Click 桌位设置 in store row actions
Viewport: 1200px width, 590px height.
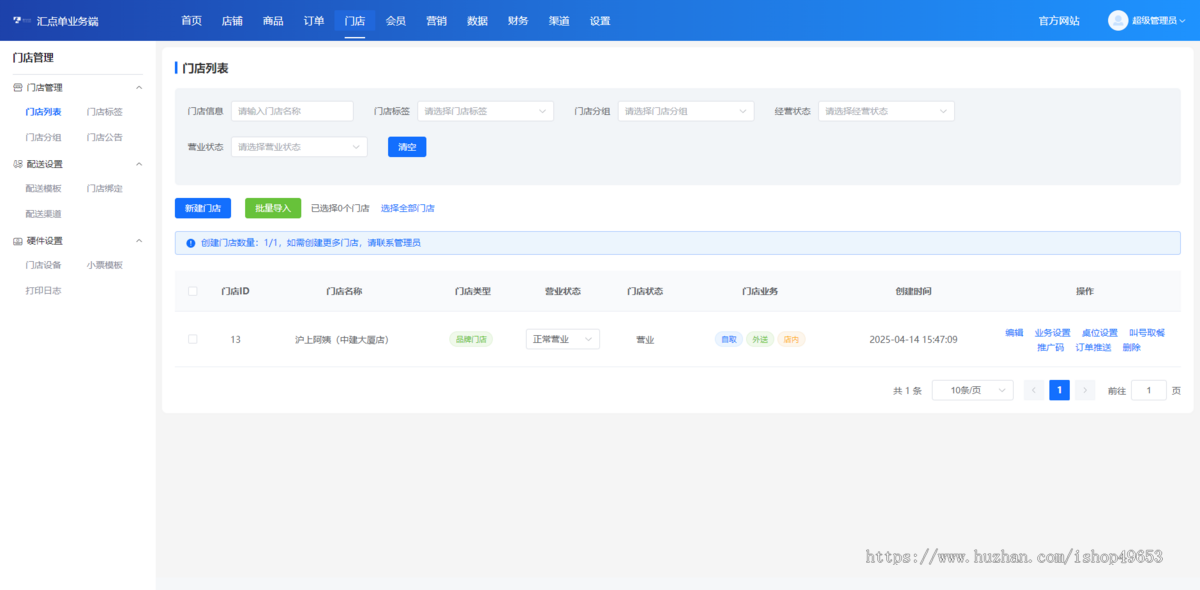coord(1099,333)
